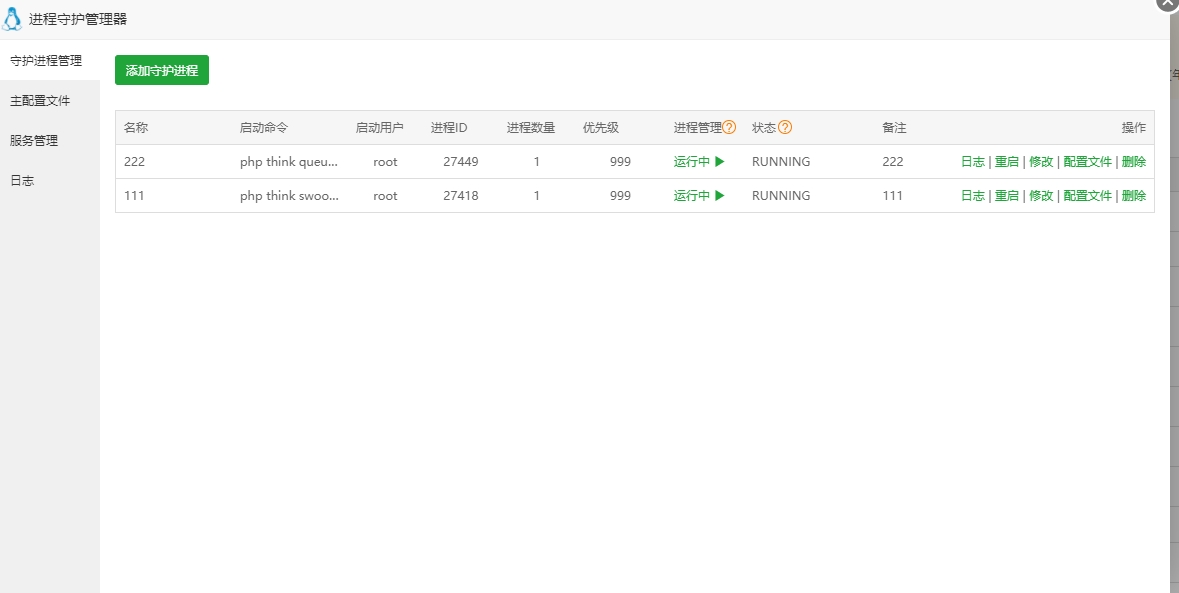Switch to 主配置文件 tab
The image size is (1179, 593).
(x=40, y=101)
